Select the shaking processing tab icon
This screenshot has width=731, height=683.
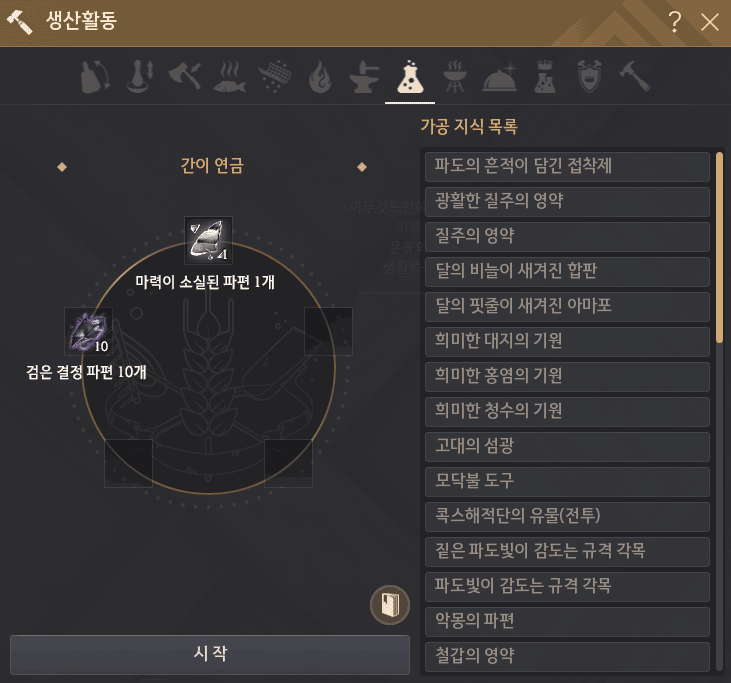(x=95, y=77)
